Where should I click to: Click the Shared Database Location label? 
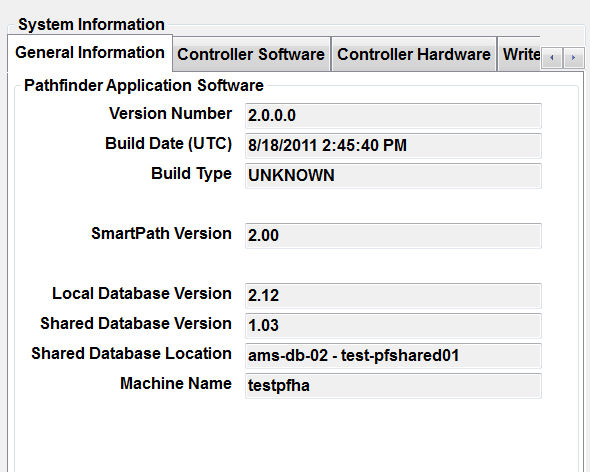click(x=131, y=353)
